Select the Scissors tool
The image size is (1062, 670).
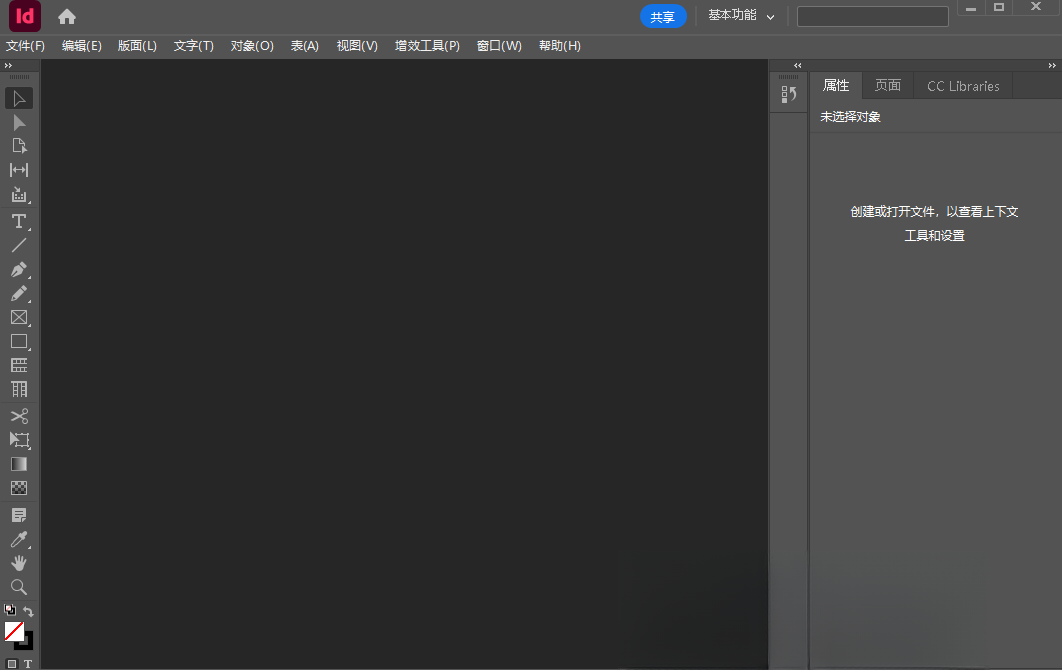click(19, 415)
